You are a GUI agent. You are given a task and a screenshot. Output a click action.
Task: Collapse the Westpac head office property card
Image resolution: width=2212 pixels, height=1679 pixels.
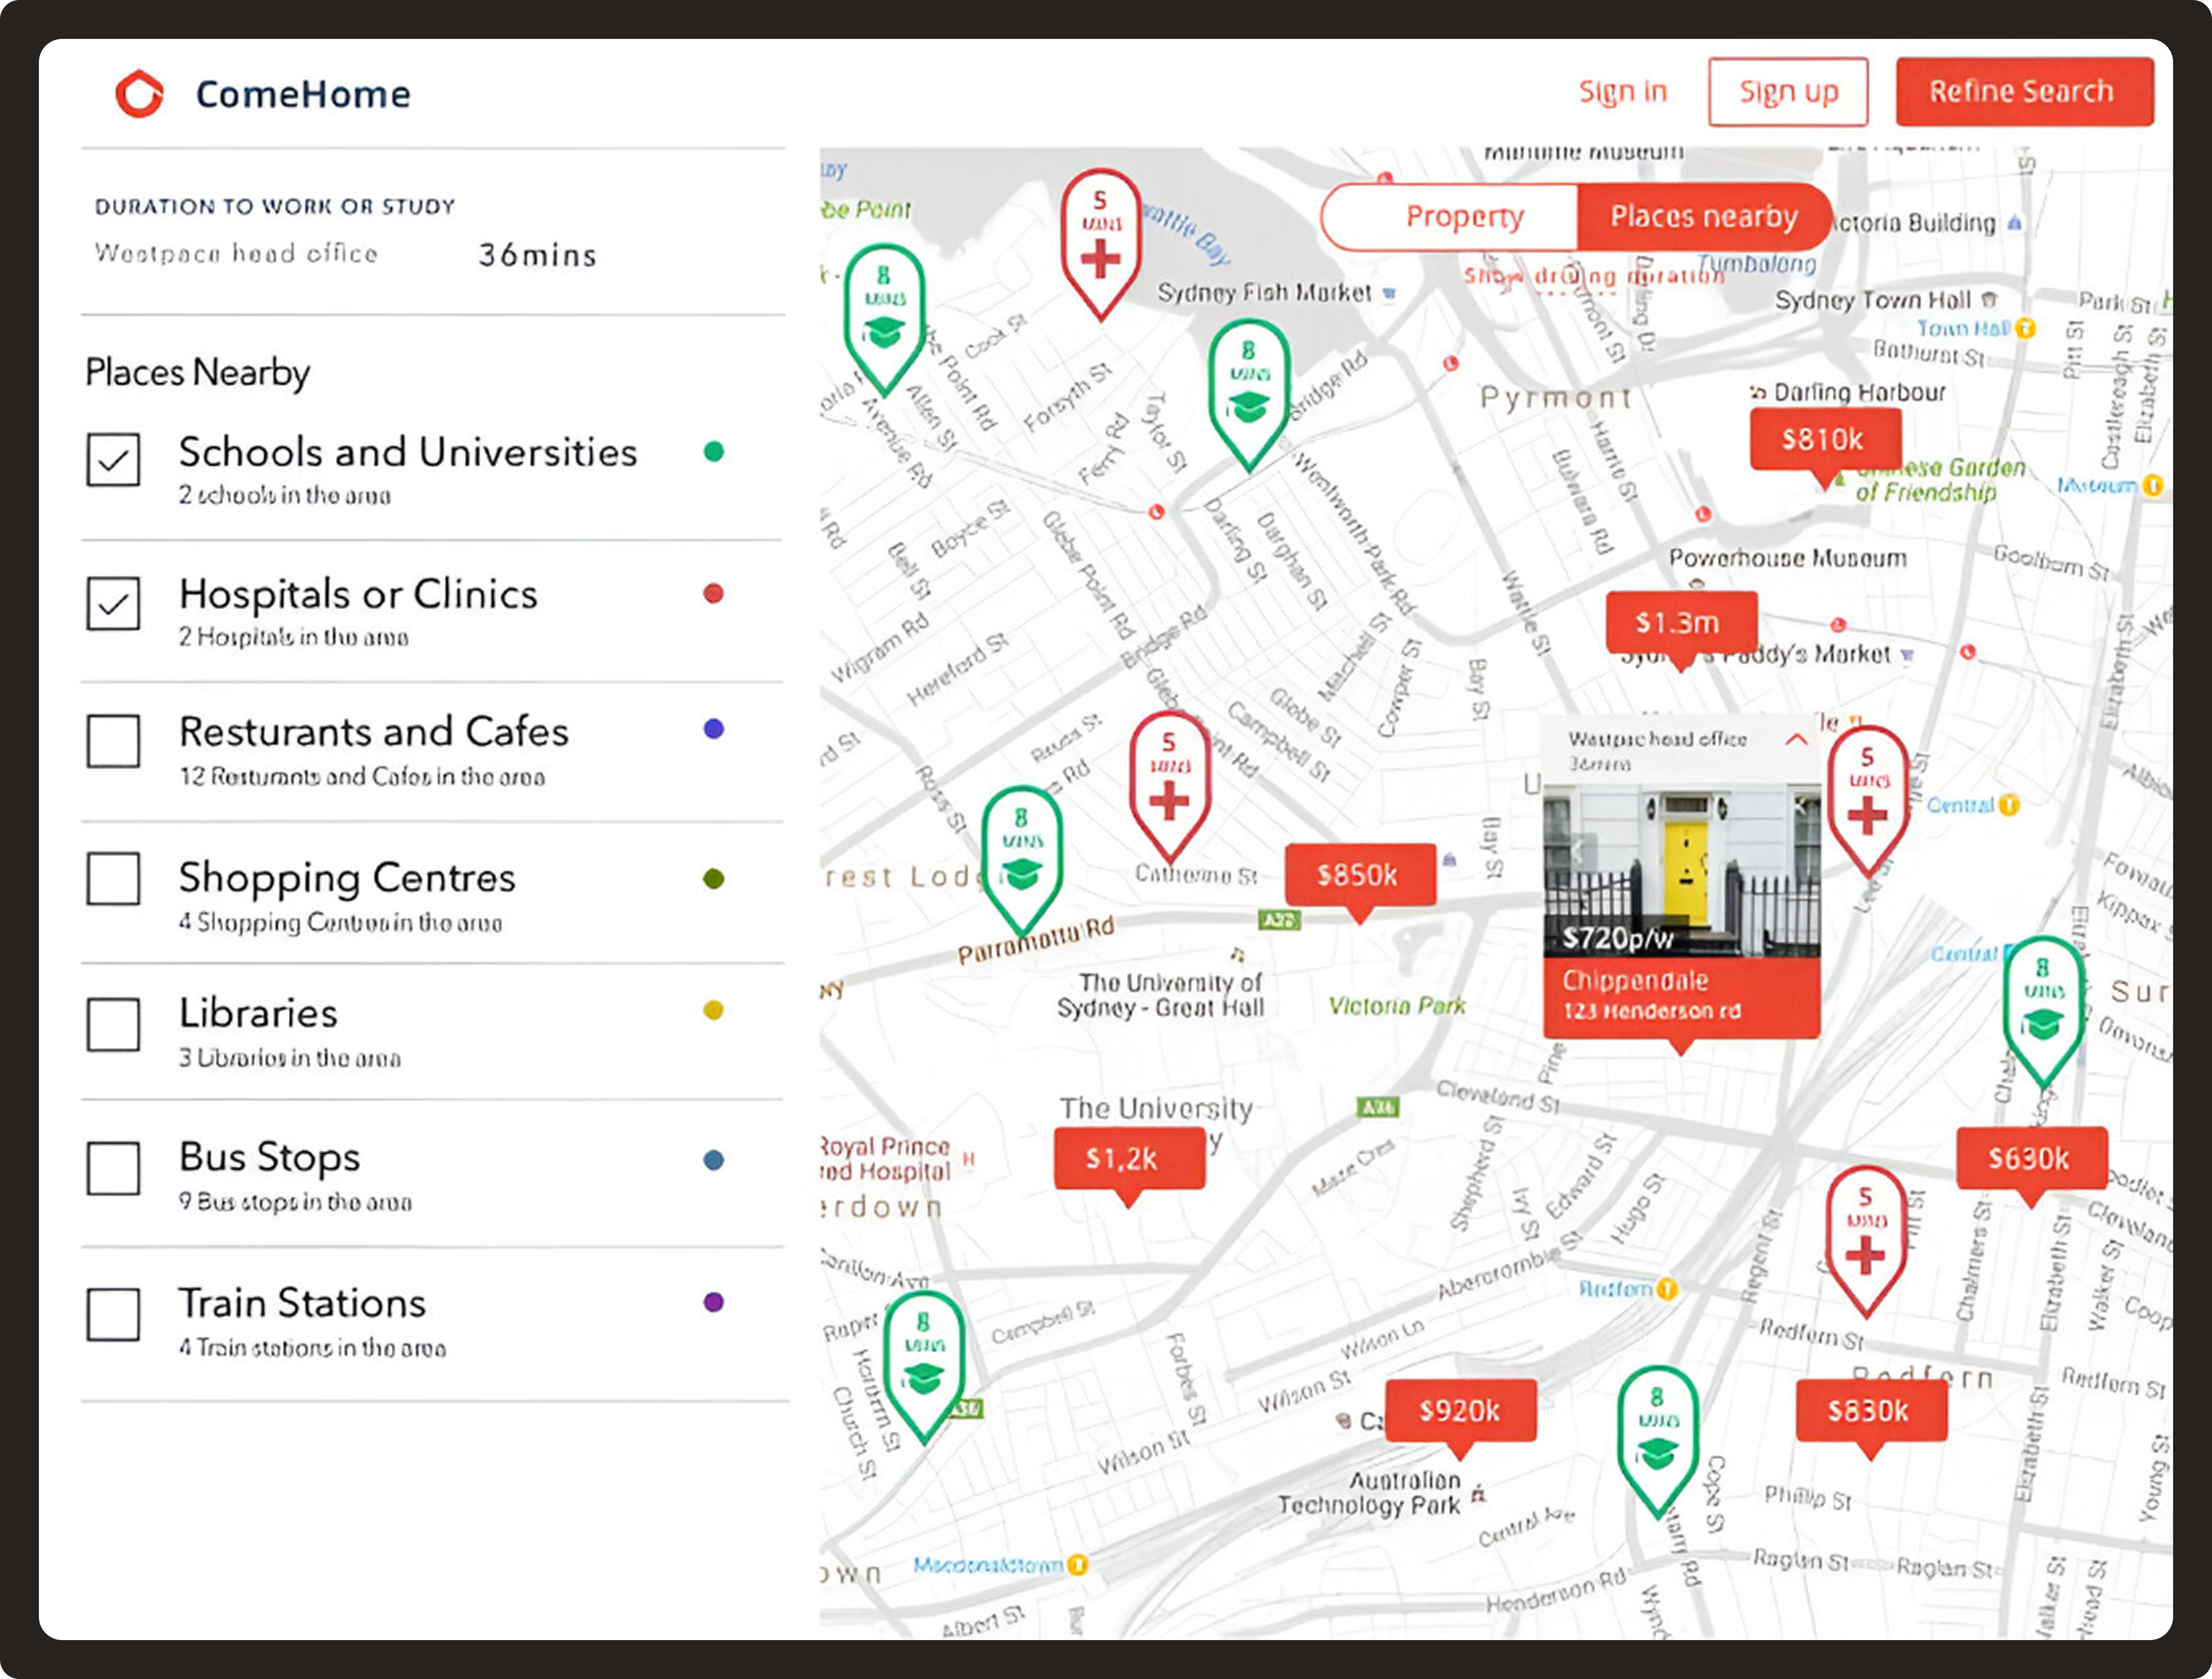(1797, 740)
